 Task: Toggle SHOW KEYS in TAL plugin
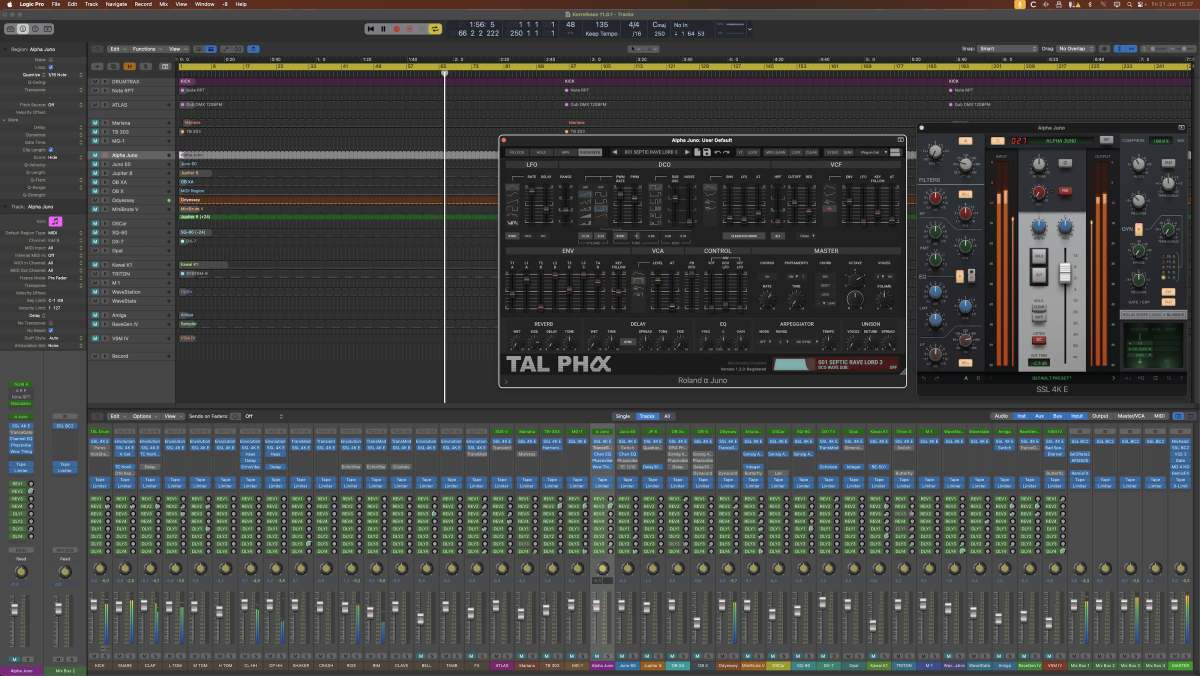point(590,152)
